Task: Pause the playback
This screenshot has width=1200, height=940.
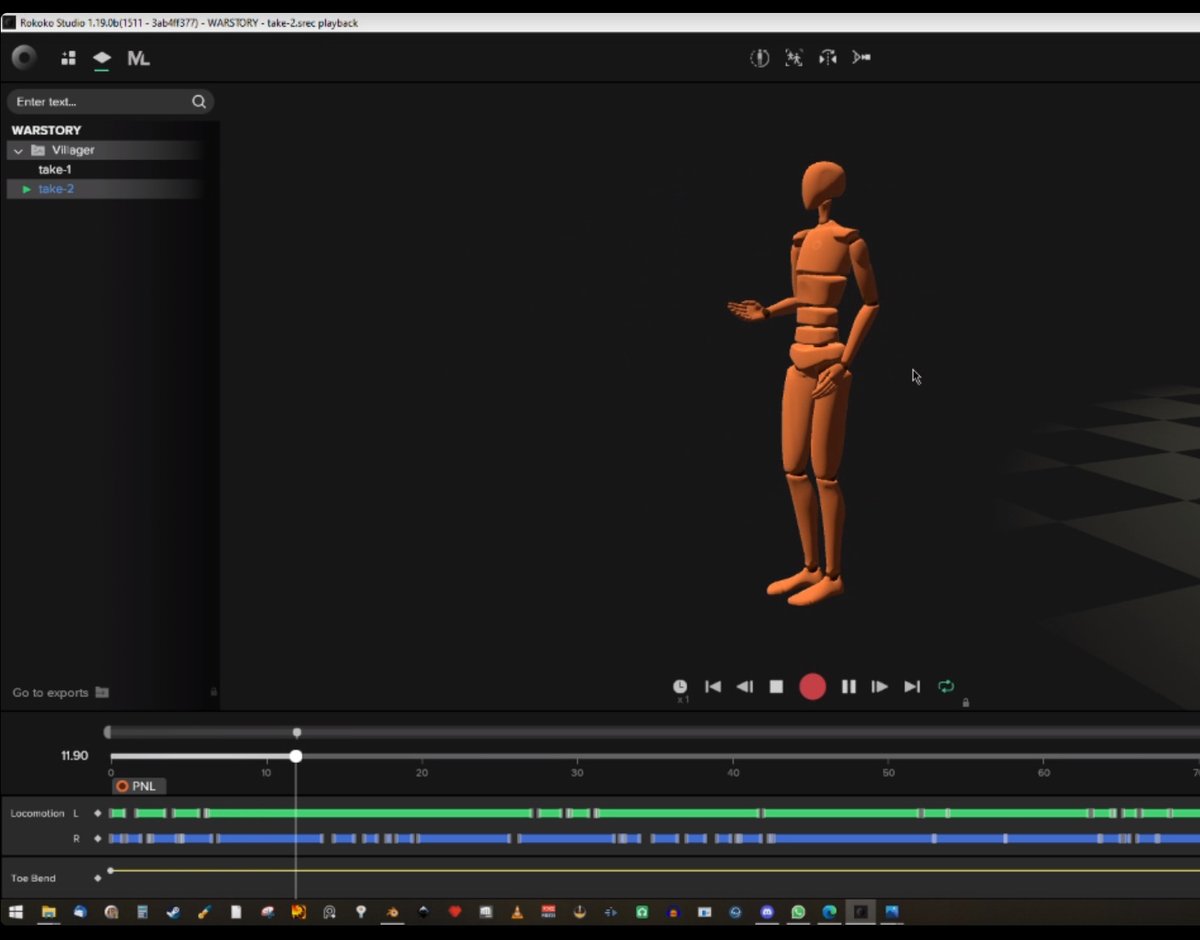Action: [848, 687]
